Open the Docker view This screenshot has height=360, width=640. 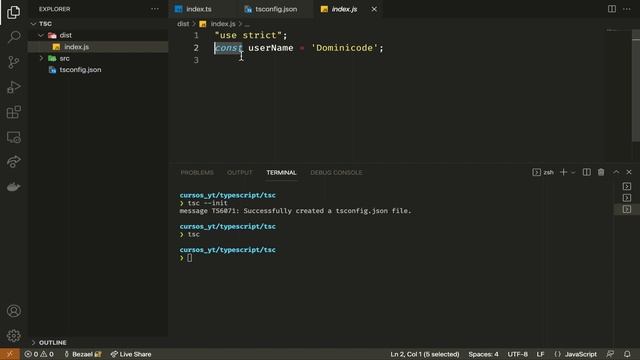[x=13, y=187]
